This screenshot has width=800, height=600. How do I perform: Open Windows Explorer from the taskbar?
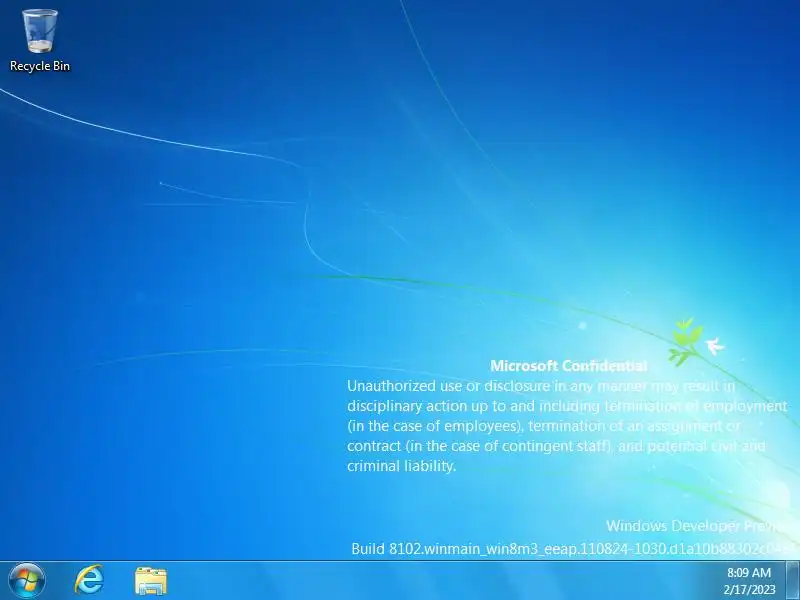(x=151, y=581)
